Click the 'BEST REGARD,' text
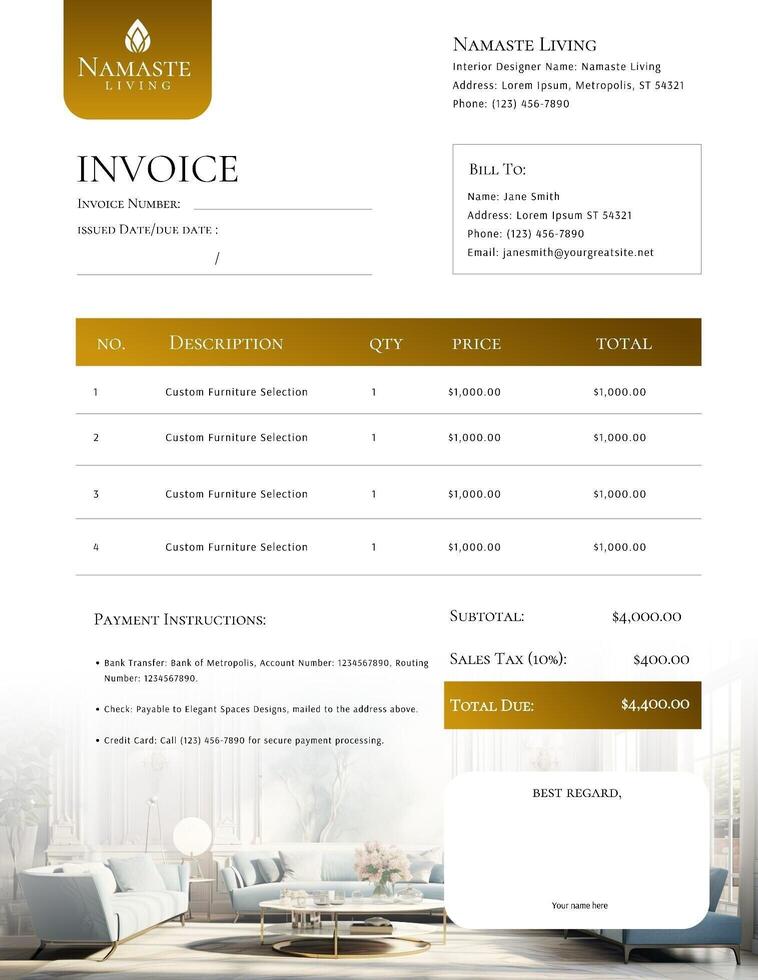 (x=577, y=793)
